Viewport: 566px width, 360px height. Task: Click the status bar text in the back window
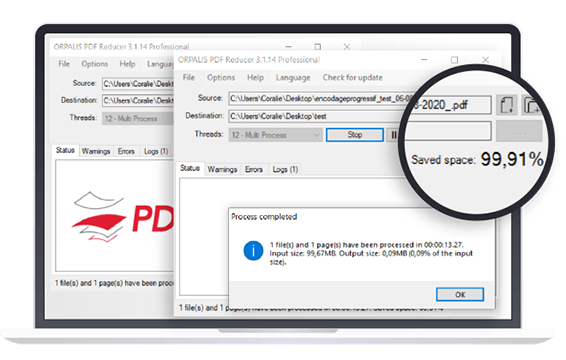(114, 283)
